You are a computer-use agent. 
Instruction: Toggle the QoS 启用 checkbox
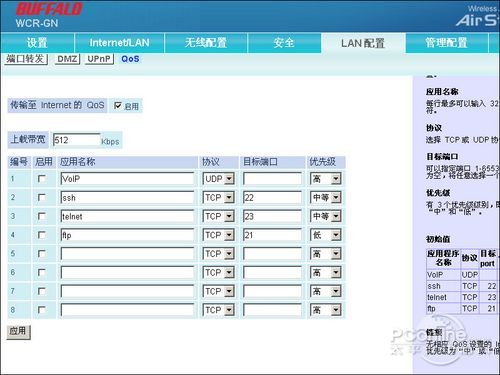coord(118,106)
